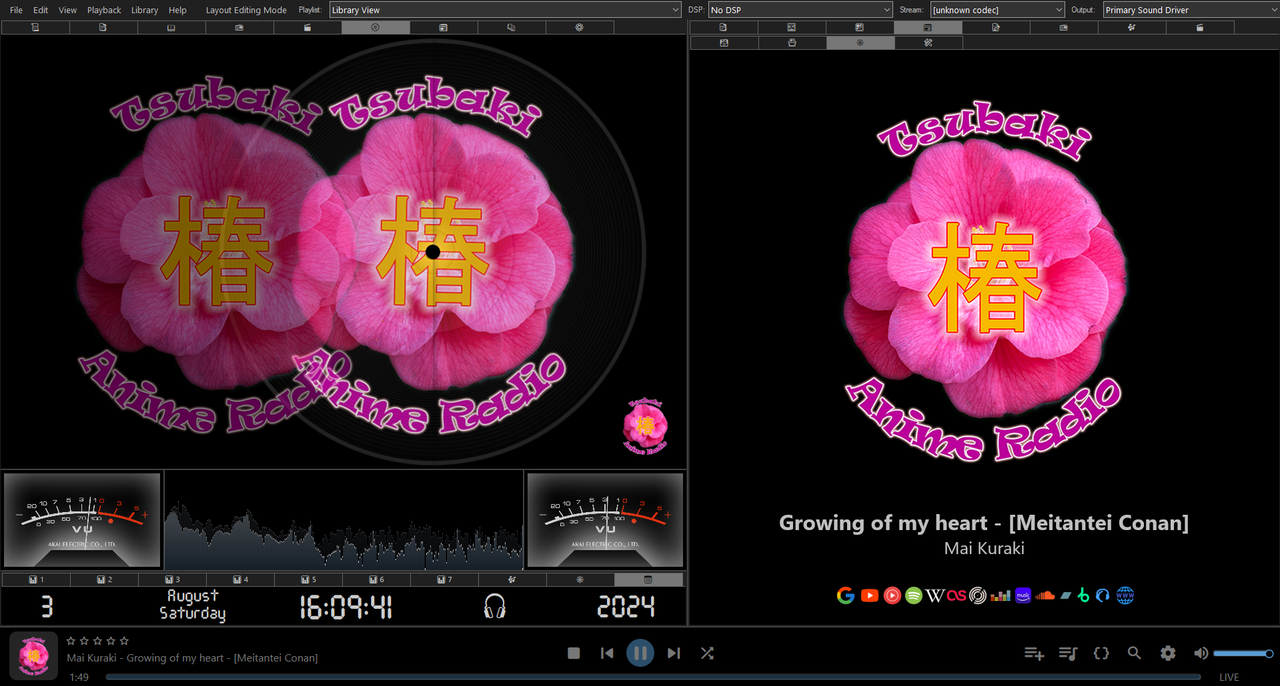Open the YouTube search icon

[x=870, y=595]
